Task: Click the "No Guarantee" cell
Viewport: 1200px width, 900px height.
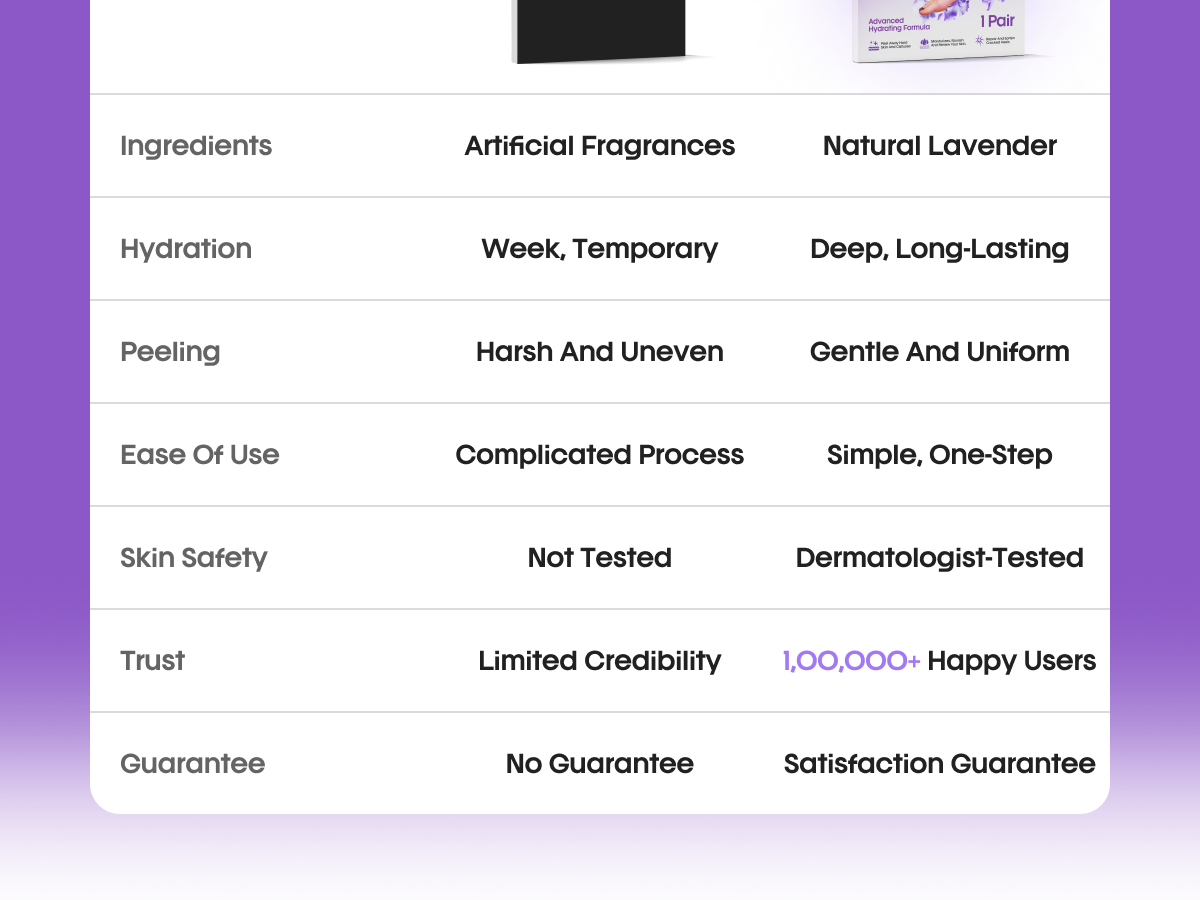Action: click(x=600, y=764)
